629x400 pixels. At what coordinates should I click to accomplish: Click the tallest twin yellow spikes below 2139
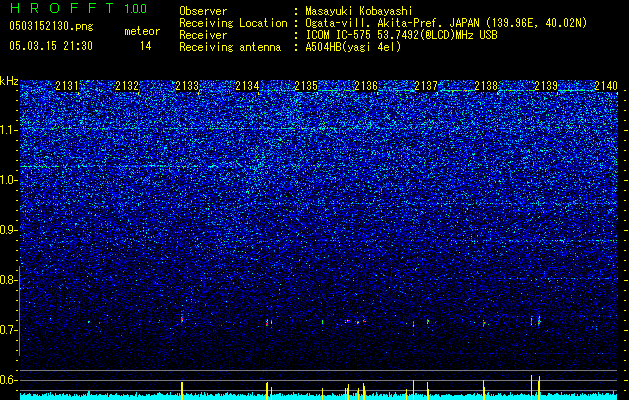(x=535, y=388)
